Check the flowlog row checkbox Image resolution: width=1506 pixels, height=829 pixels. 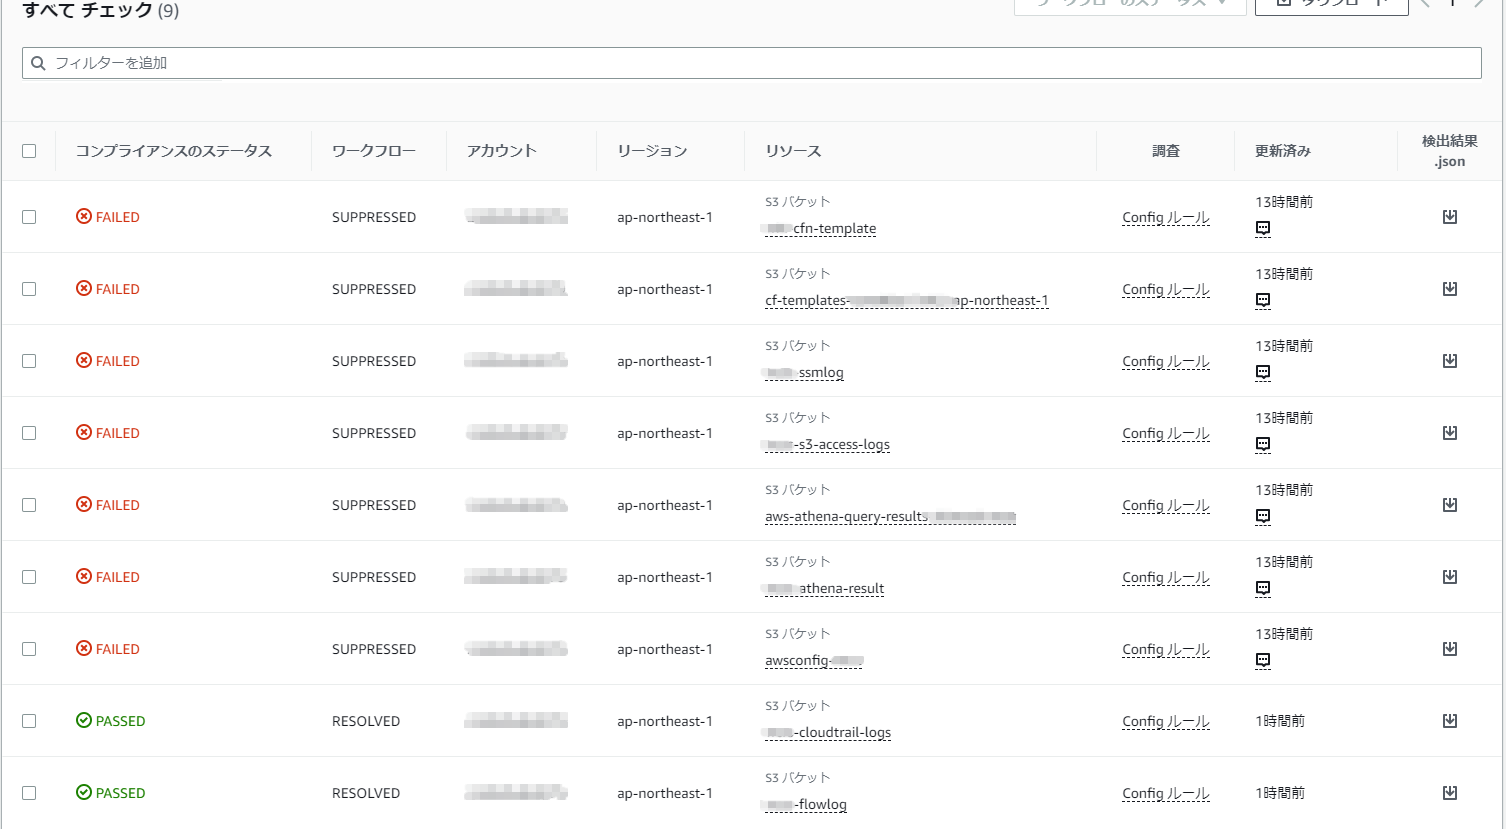pyautogui.click(x=29, y=793)
